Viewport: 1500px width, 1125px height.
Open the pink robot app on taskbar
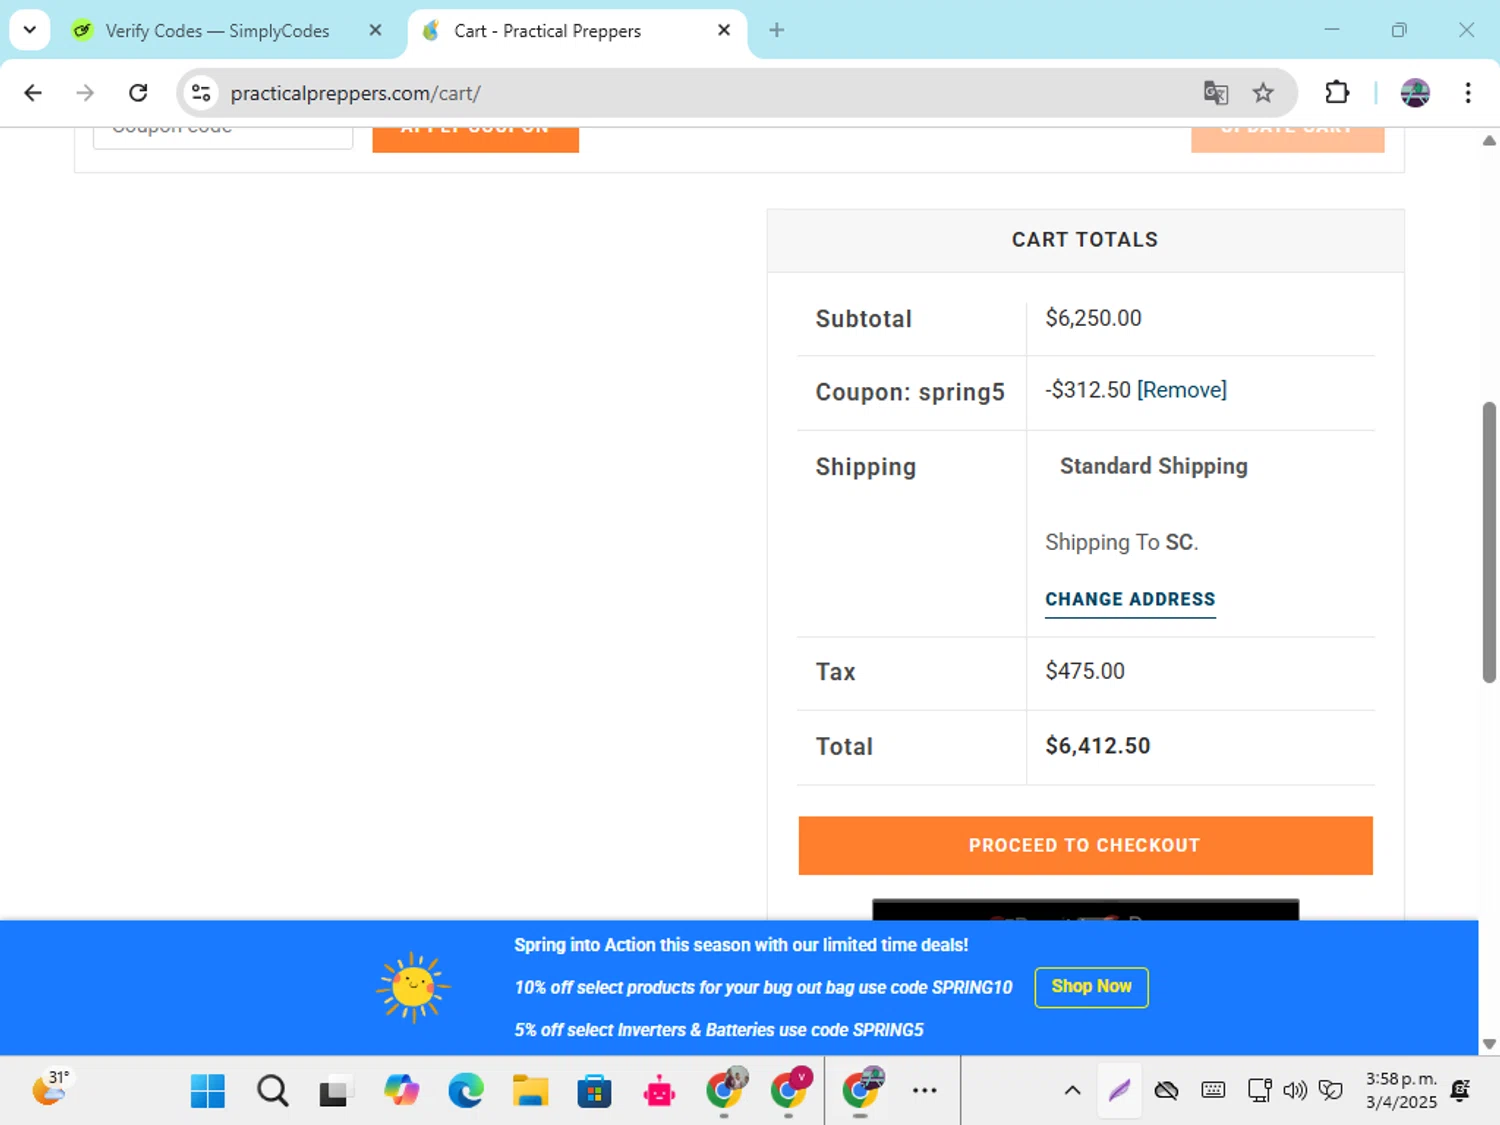[659, 1091]
